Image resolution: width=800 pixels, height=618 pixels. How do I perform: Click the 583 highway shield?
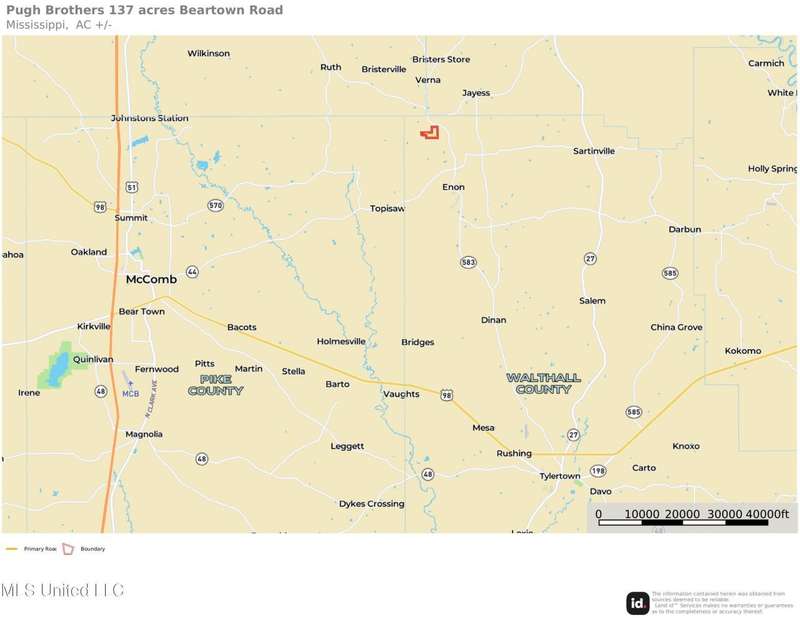coord(468,262)
